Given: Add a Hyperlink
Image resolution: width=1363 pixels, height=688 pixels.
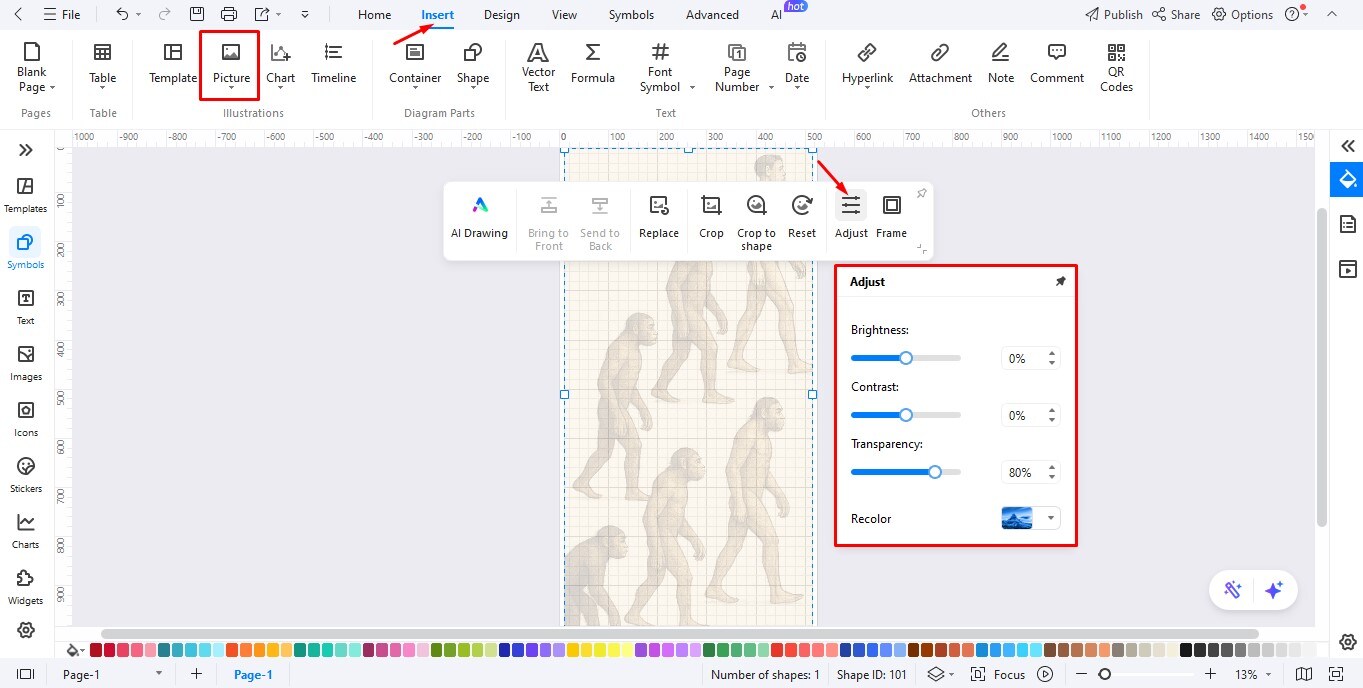Looking at the screenshot, I should pyautogui.click(x=867, y=64).
